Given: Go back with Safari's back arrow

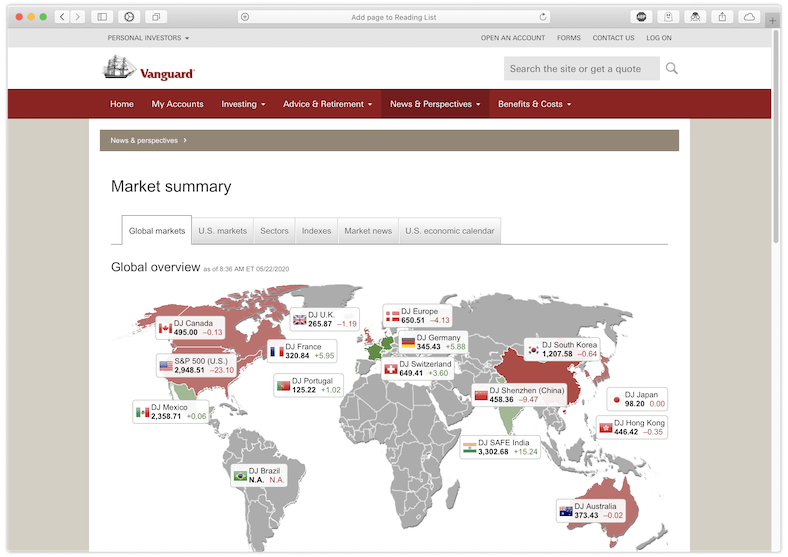Looking at the screenshot, I should pos(62,17).
